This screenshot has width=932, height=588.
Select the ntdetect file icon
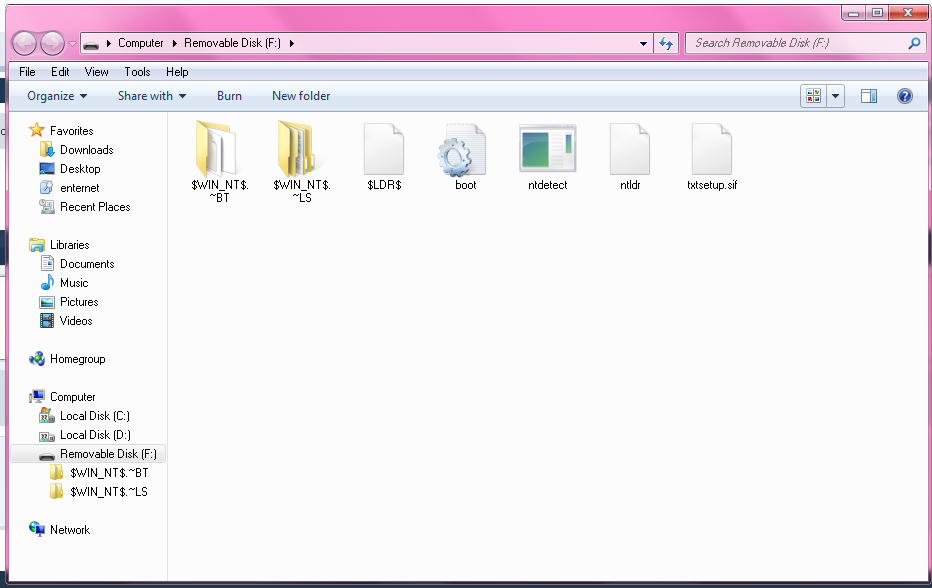pos(547,149)
